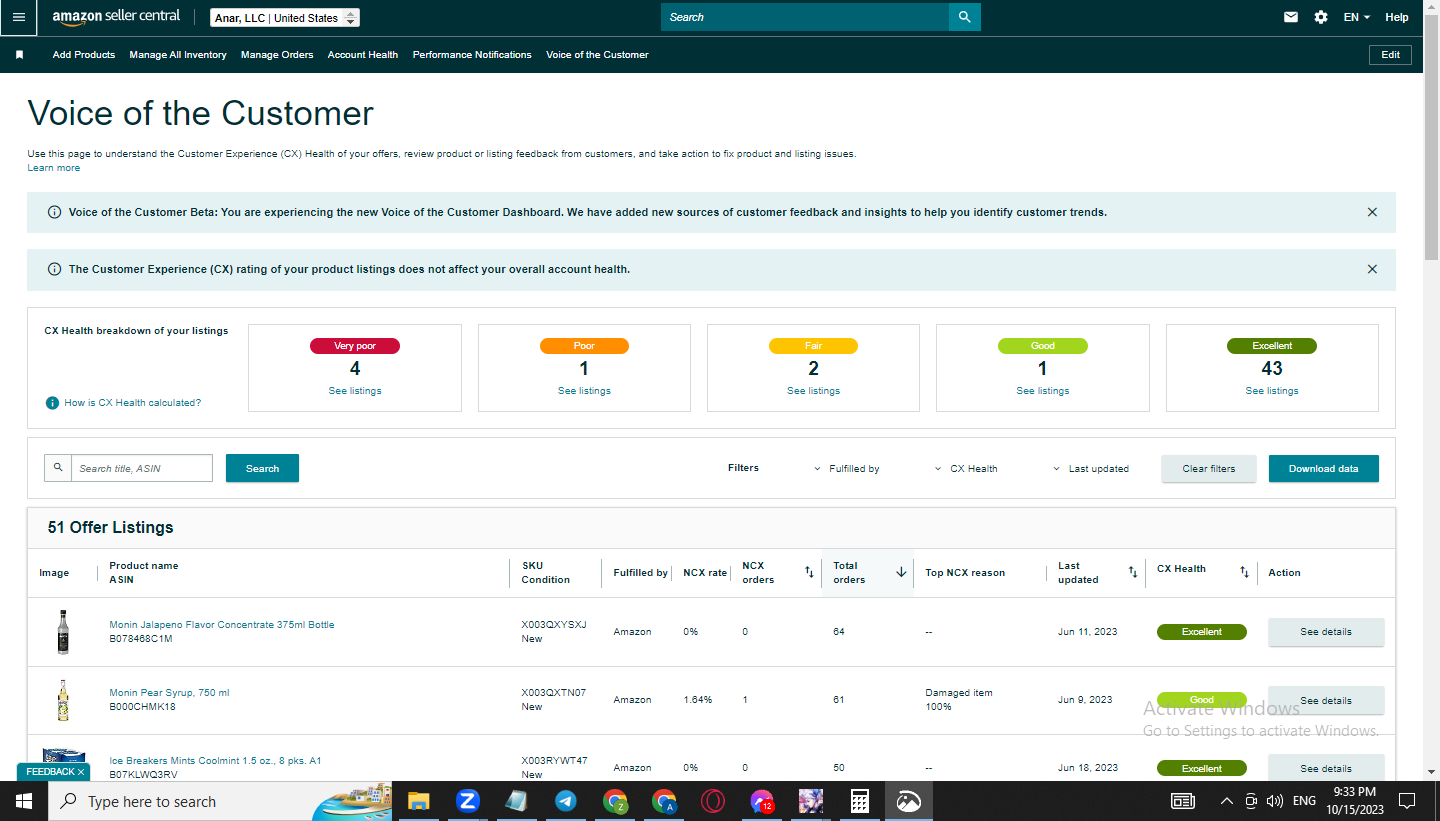Sort by Last updated column arrows
Screen dimensions: 1440x821
(x=1133, y=572)
